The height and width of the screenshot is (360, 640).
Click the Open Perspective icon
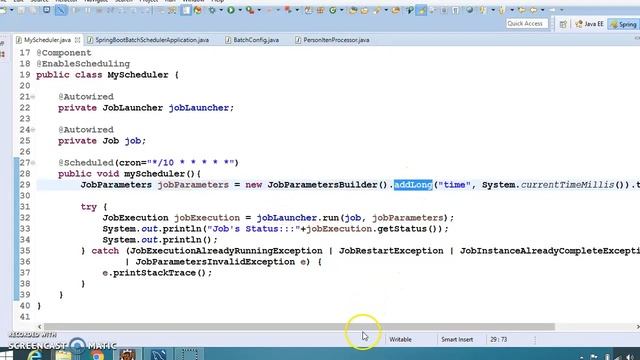click(563, 24)
